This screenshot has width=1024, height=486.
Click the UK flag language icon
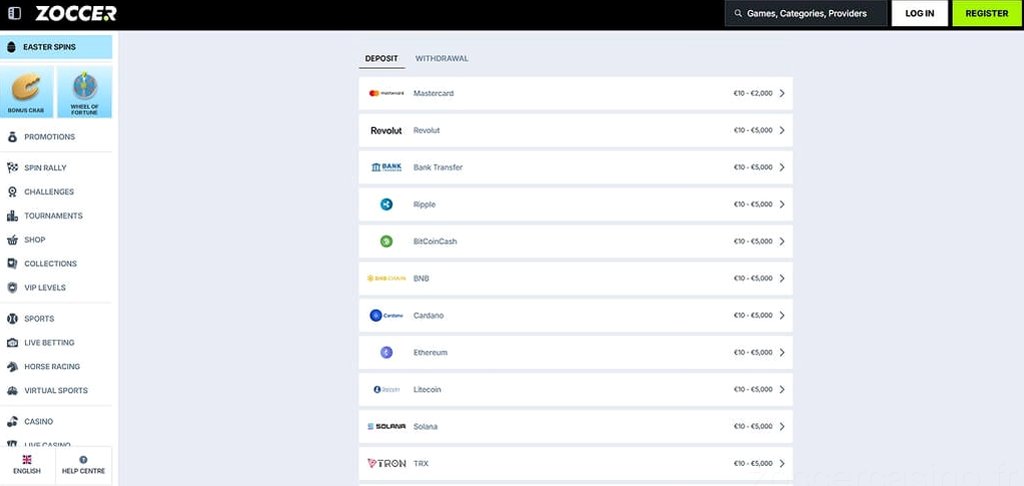pyautogui.click(x=27, y=460)
